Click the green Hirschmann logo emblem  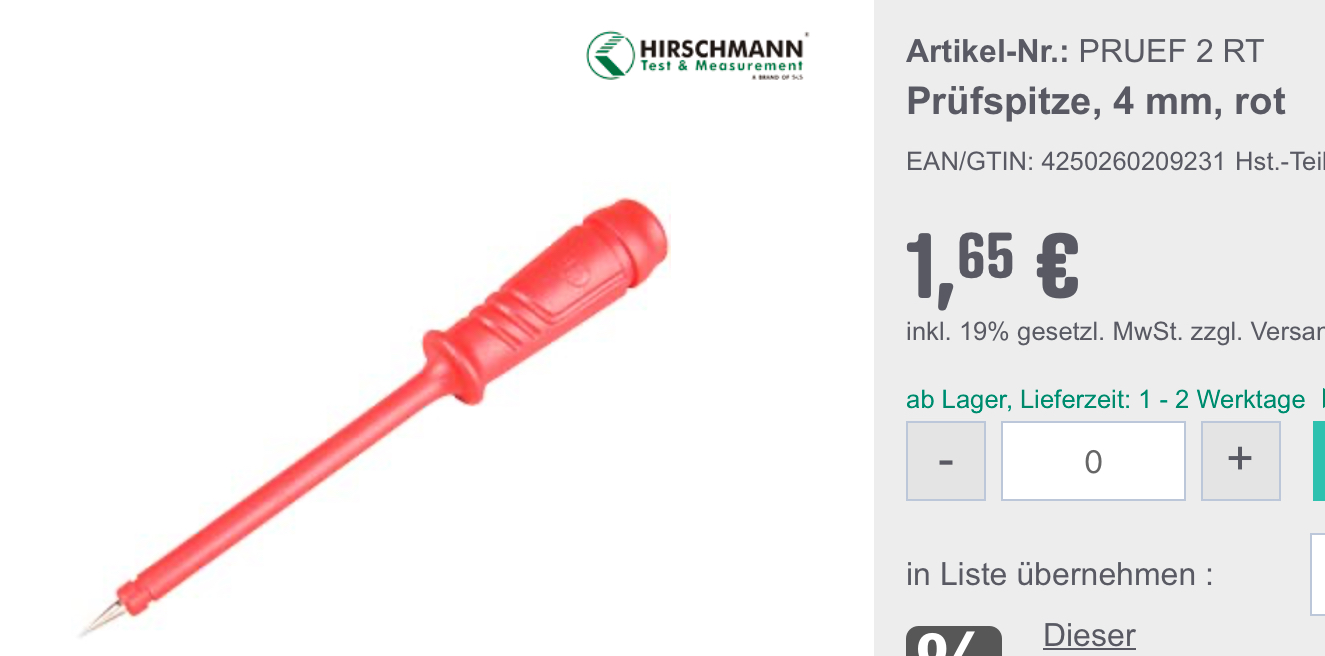[x=611, y=55]
